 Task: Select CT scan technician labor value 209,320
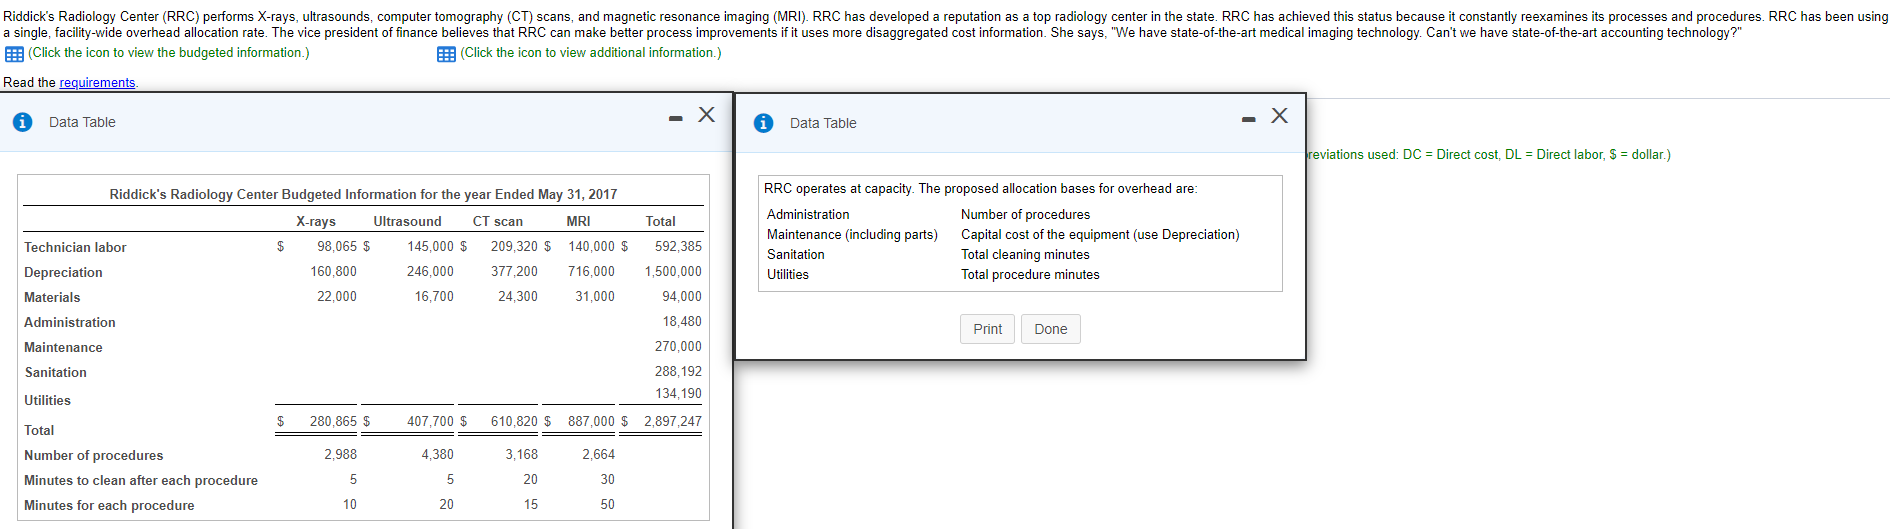click(x=514, y=246)
